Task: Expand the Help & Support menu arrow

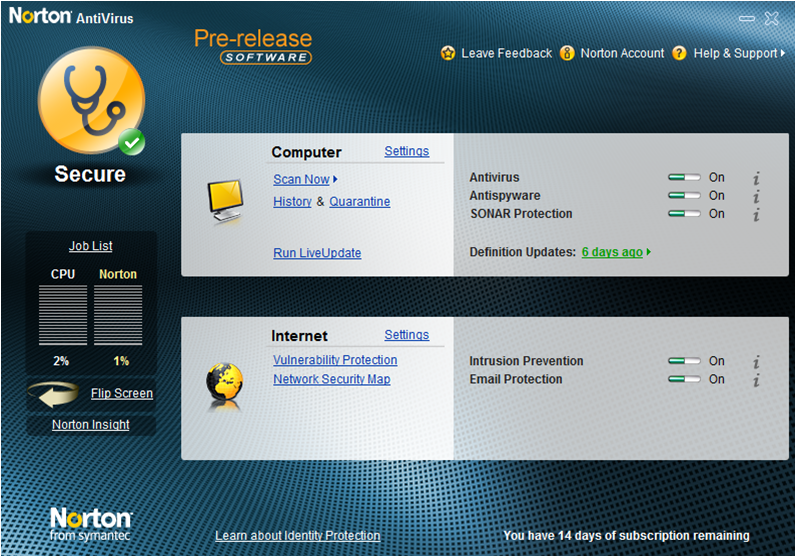Action: tap(783, 53)
